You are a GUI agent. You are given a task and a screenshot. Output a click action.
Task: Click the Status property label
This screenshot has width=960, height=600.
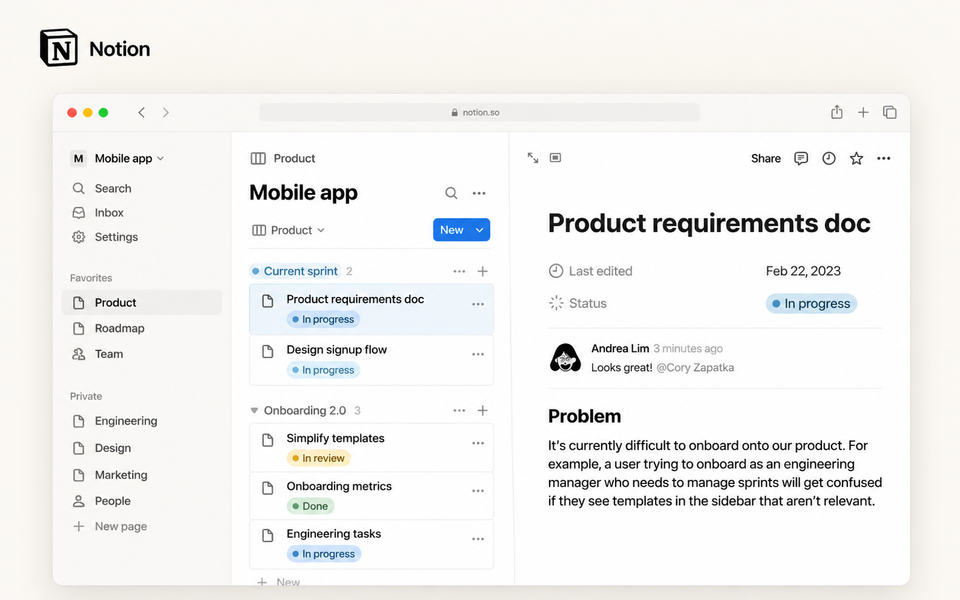coord(577,304)
